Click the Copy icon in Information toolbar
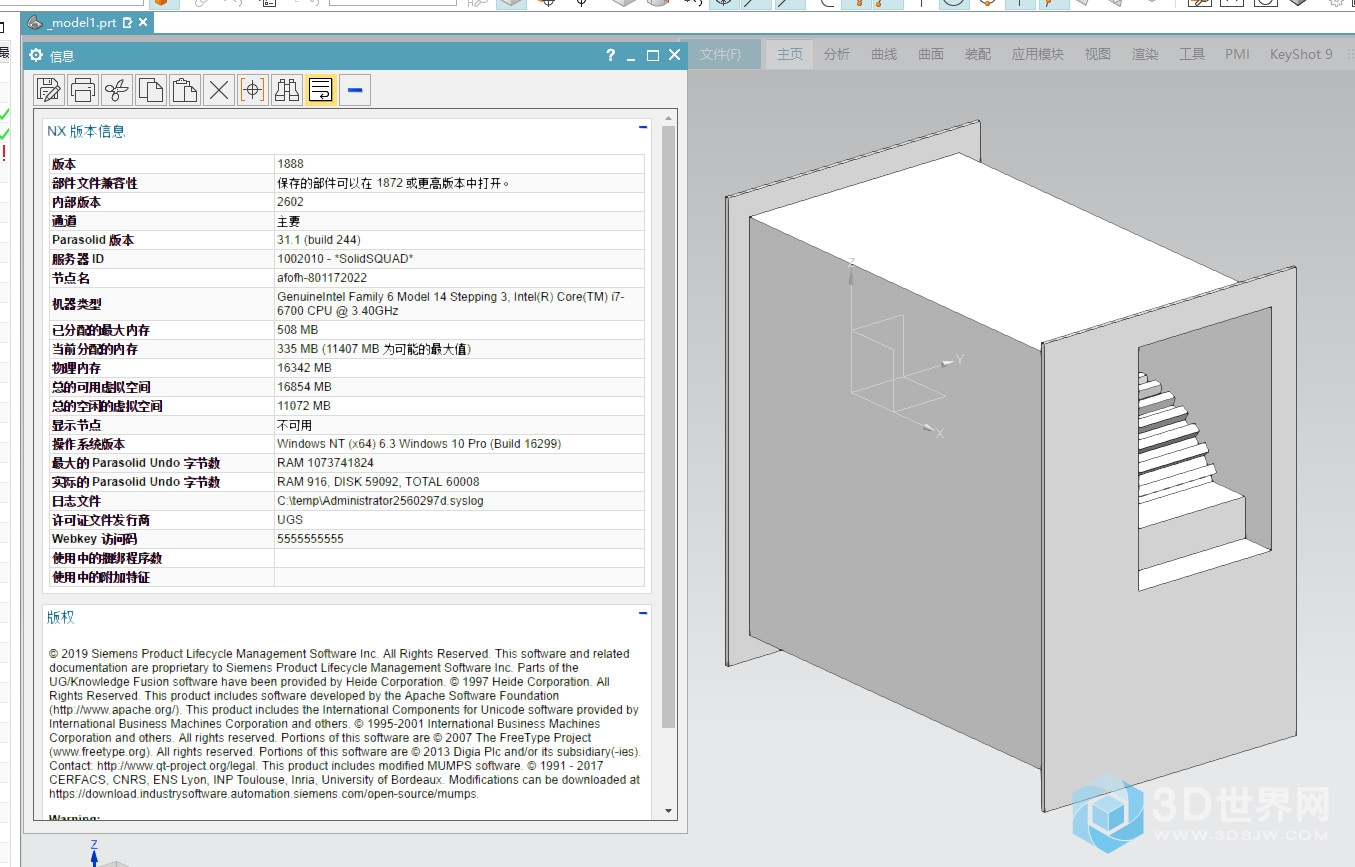1355x867 pixels. point(151,90)
